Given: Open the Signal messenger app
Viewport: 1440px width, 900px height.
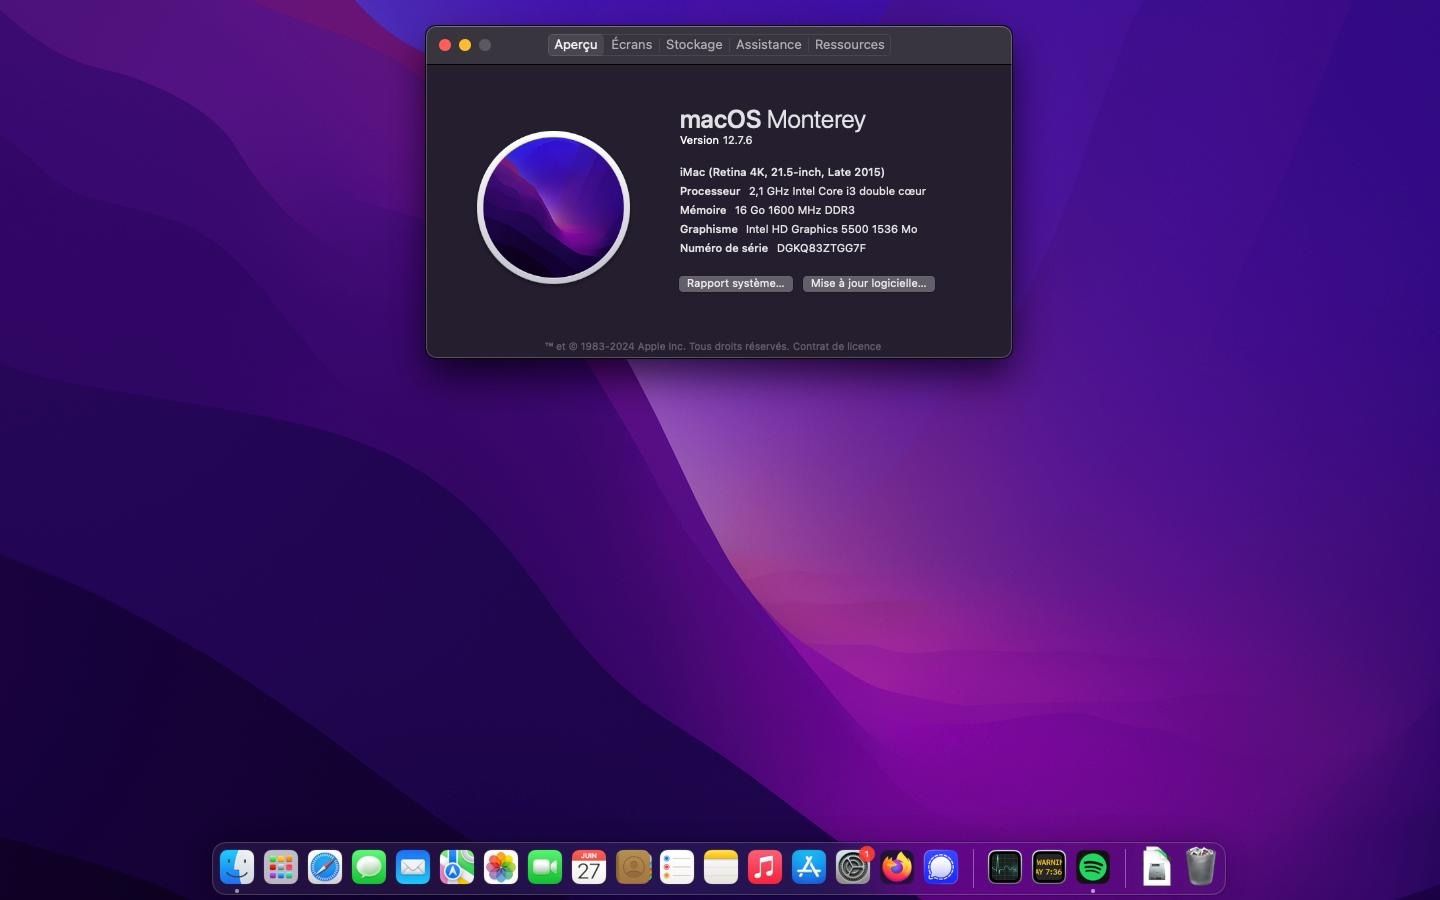Looking at the screenshot, I should pos(941,867).
